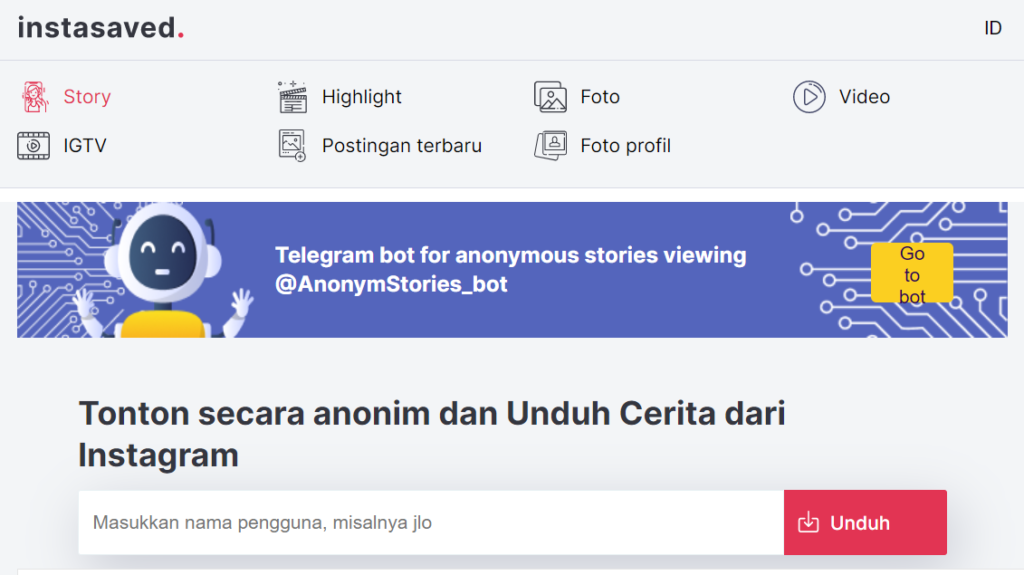Open the ID language selector
1024x575 pixels.
(993, 28)
